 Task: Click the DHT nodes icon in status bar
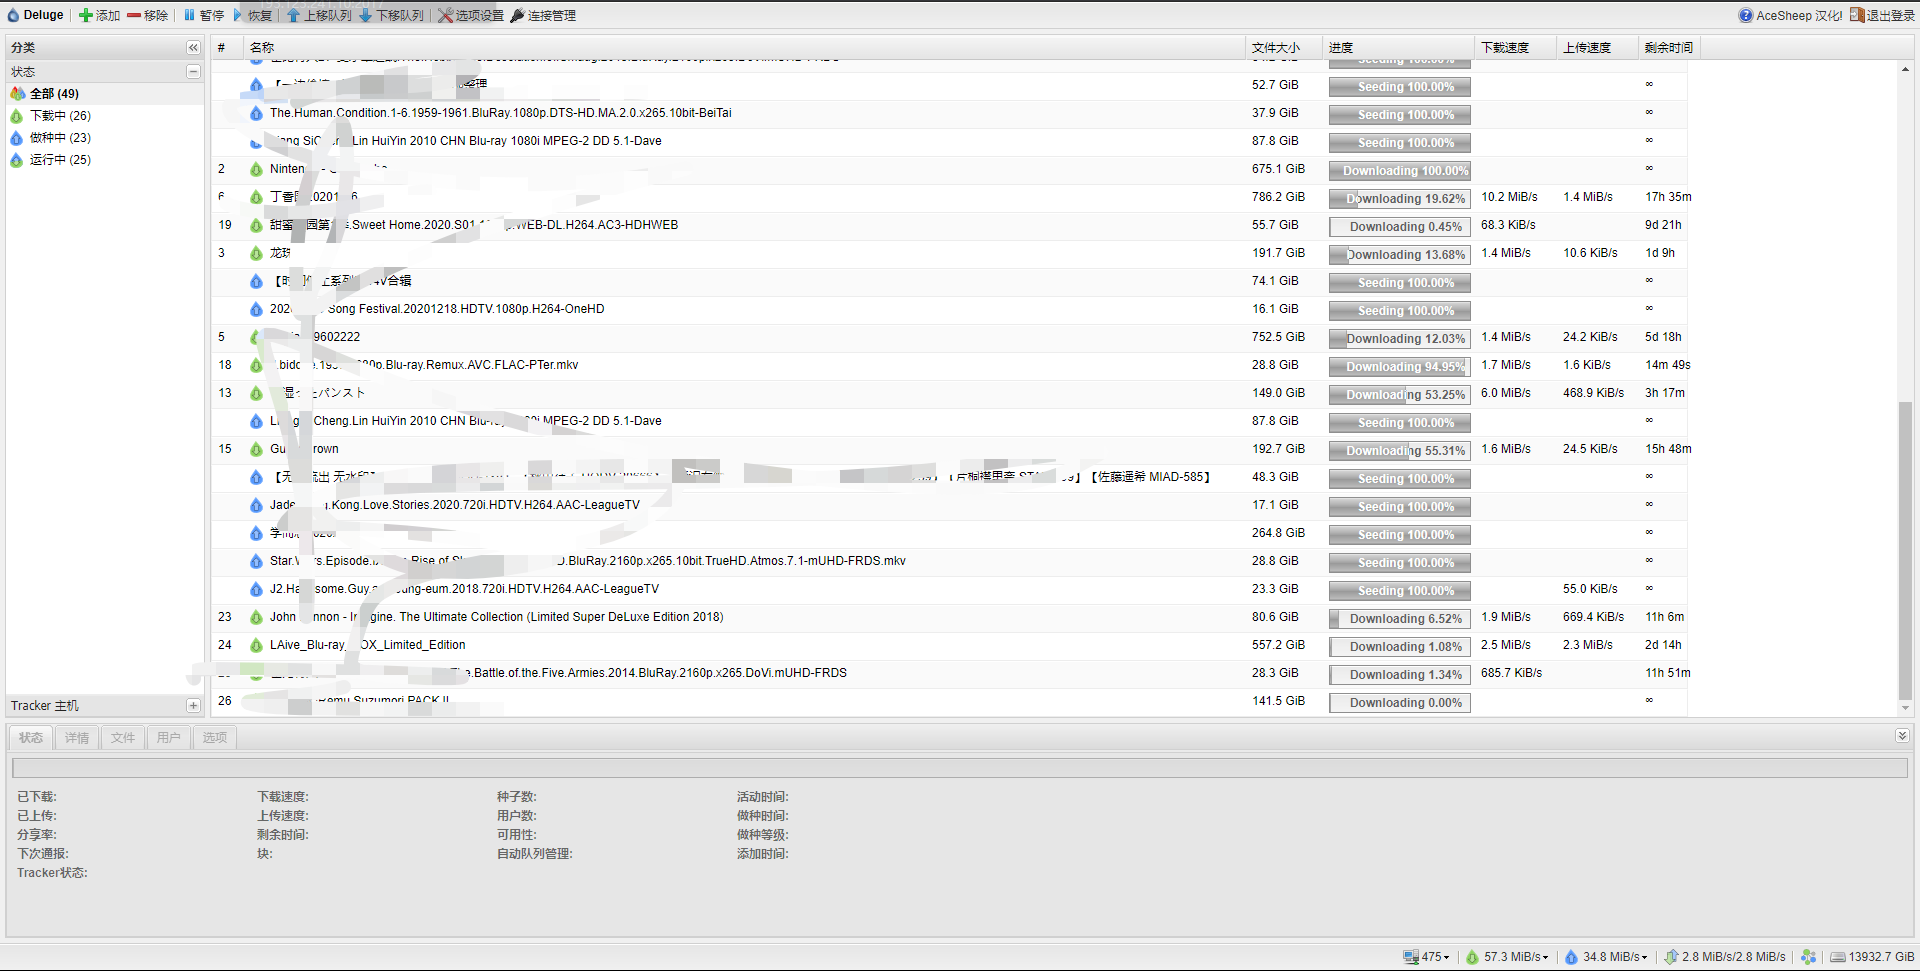click(x=1808, y=957)
